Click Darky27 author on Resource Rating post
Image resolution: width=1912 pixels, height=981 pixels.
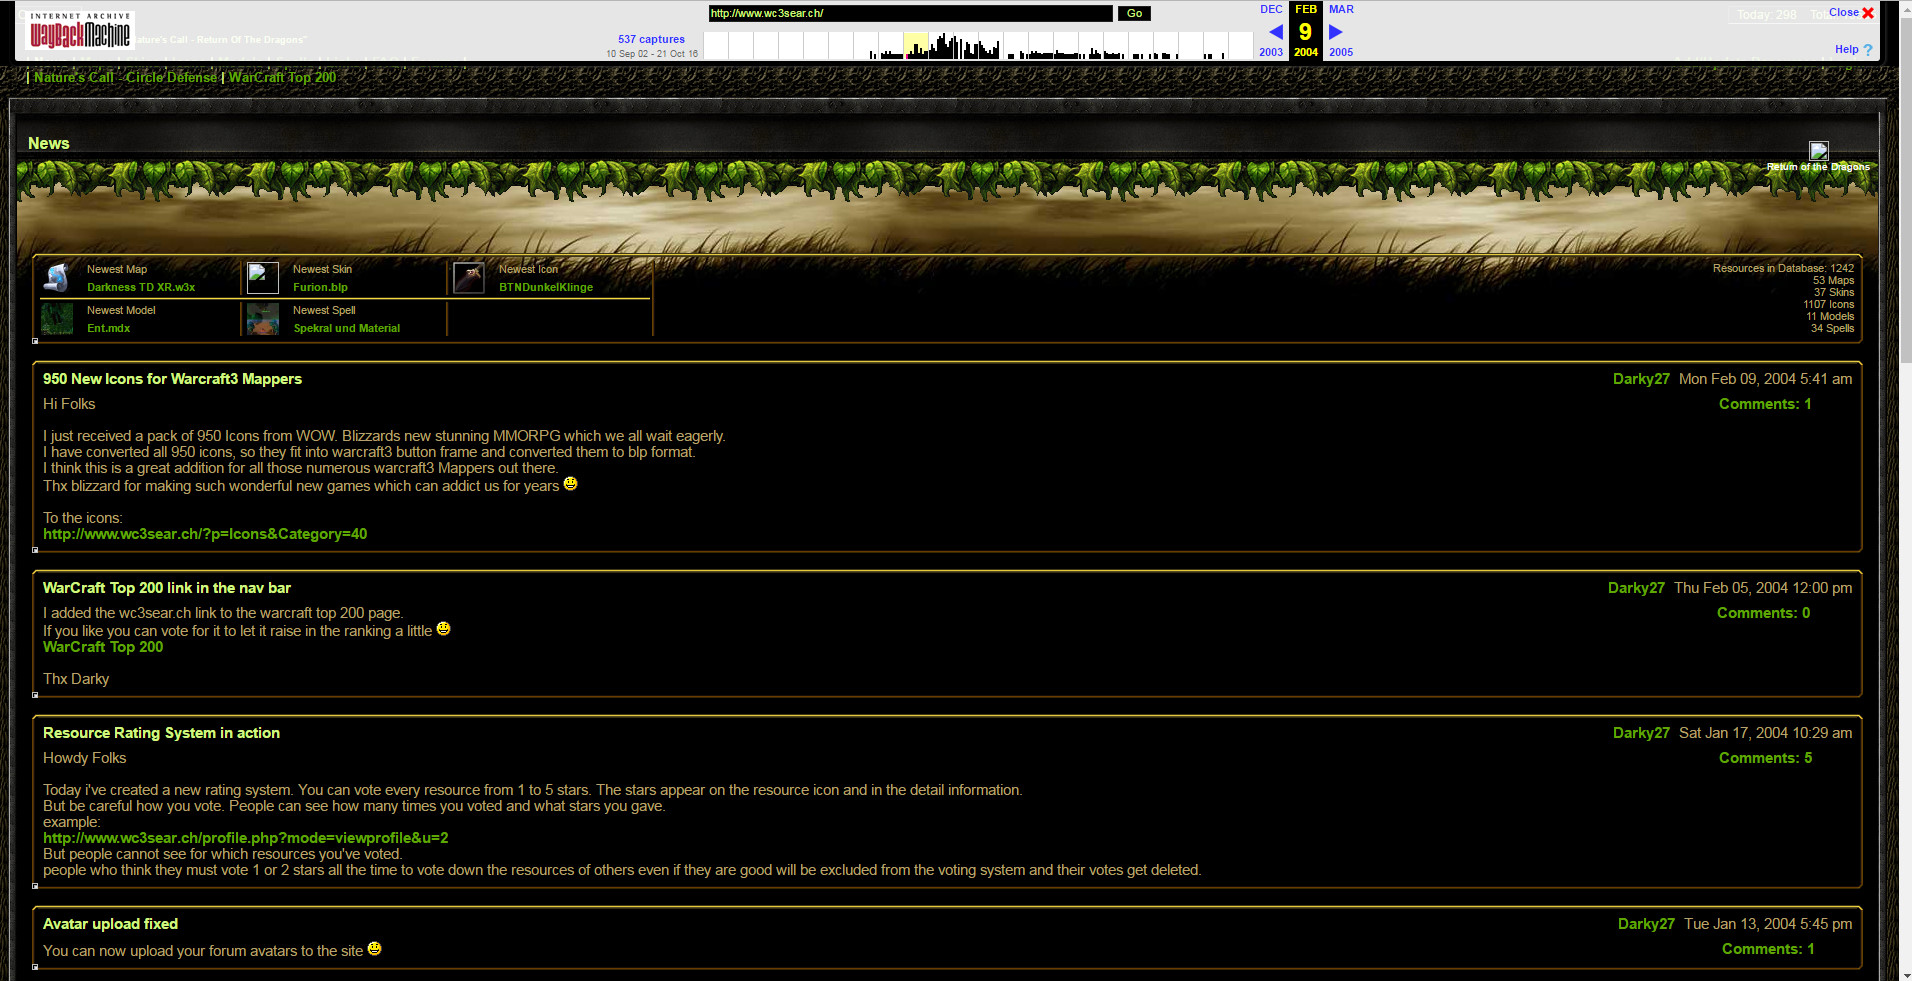(x=1641, y=733)
